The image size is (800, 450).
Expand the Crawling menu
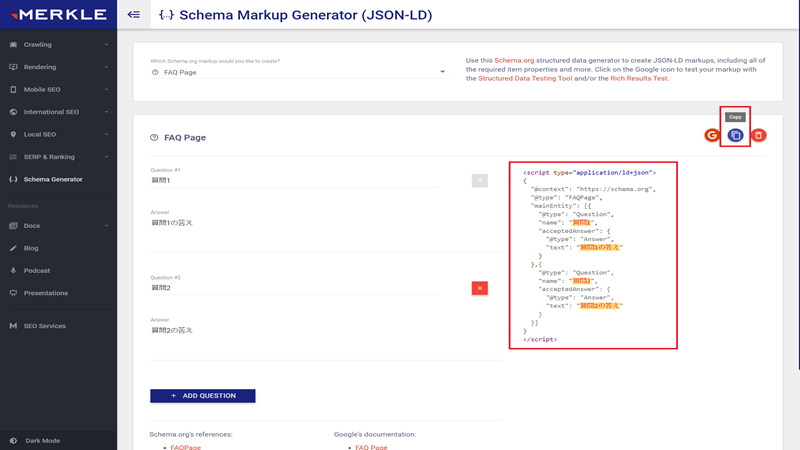(106, 44)
